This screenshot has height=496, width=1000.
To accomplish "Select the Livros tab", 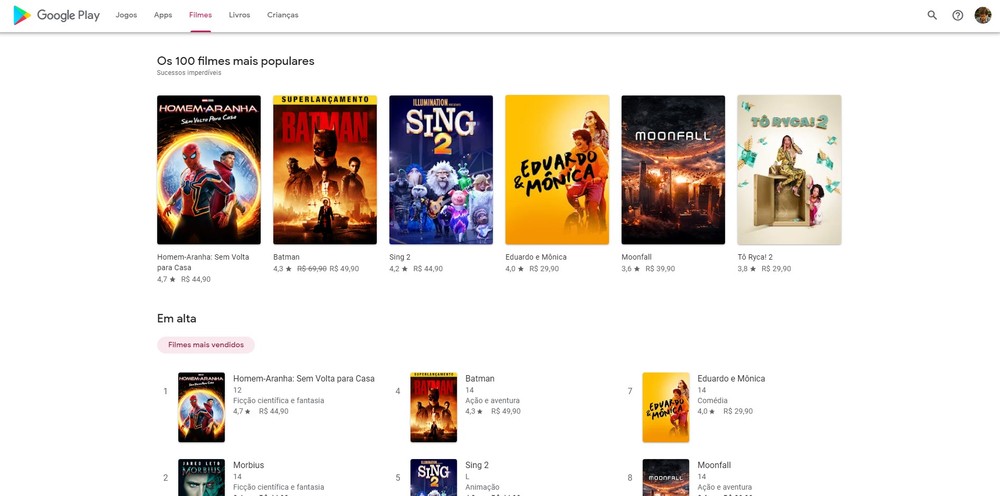I will (239, 15).
